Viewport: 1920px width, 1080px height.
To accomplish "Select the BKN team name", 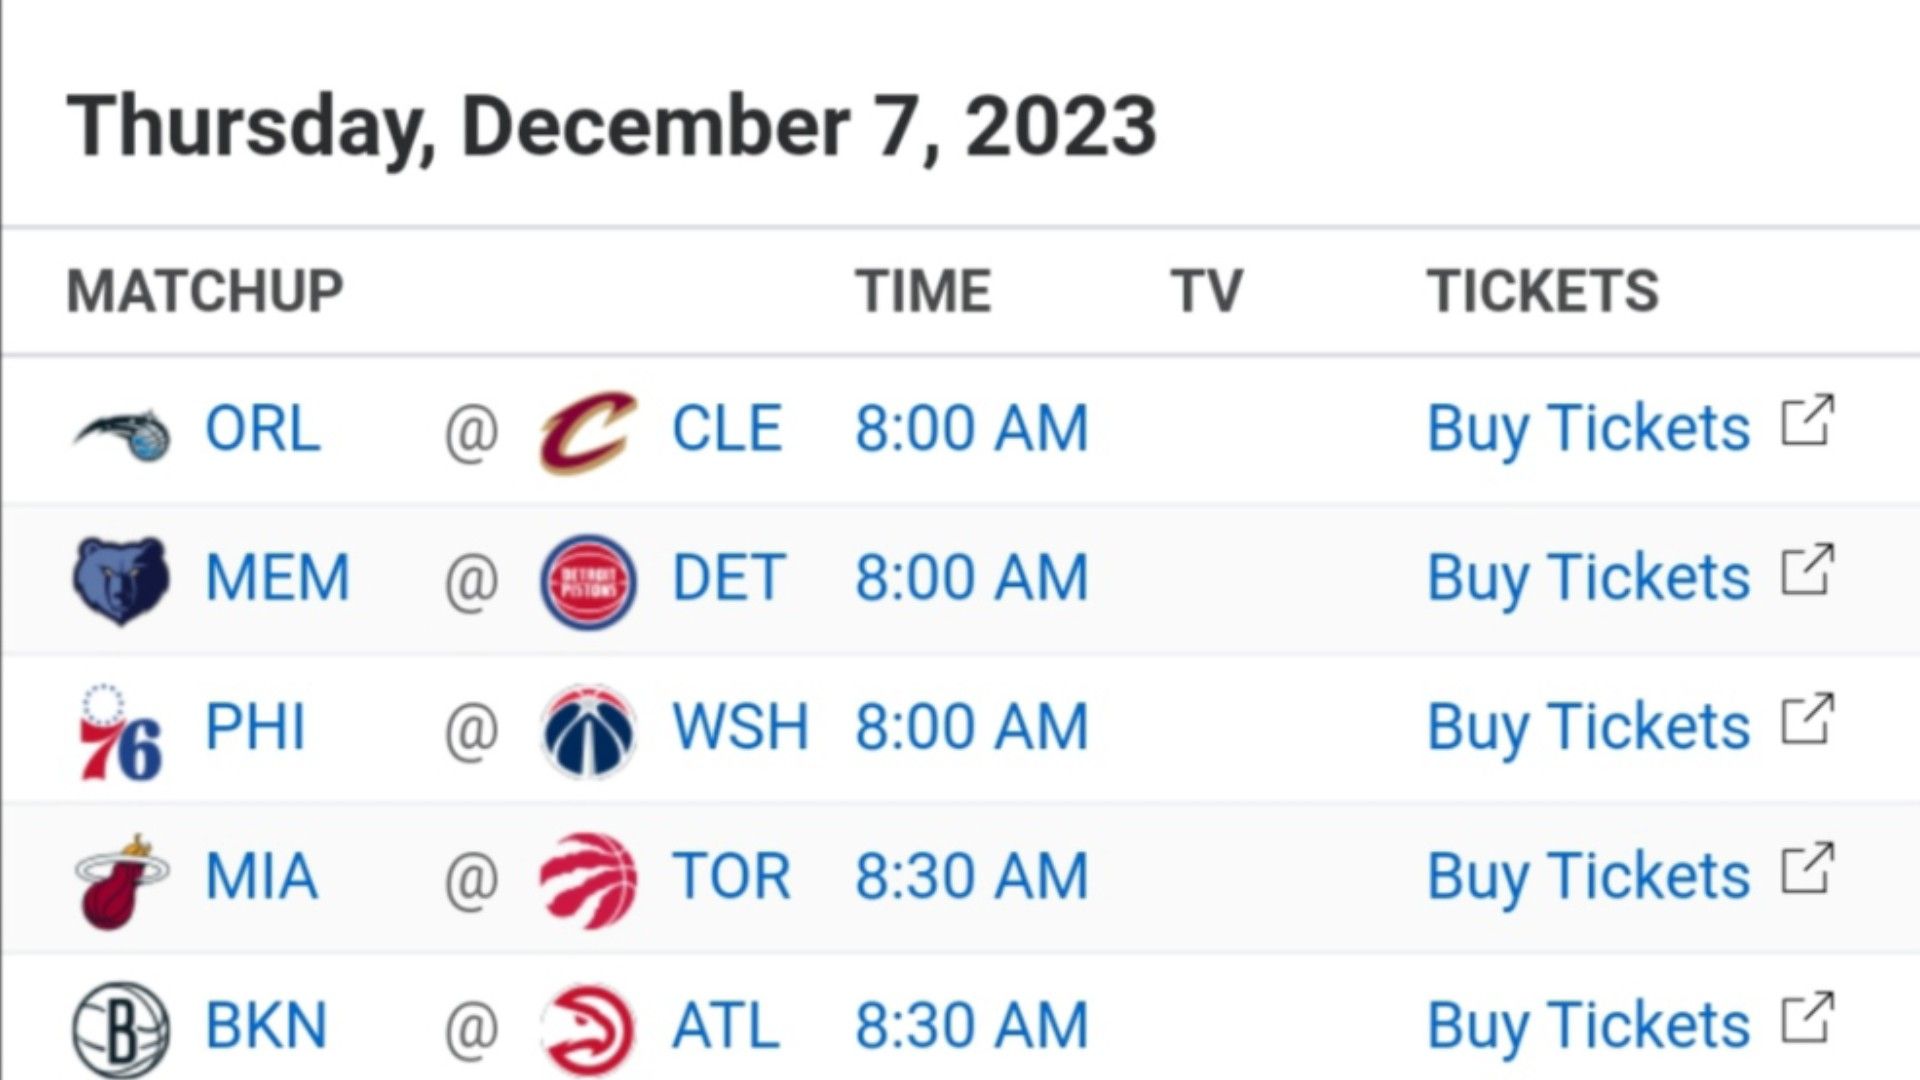I will 266,1026.
